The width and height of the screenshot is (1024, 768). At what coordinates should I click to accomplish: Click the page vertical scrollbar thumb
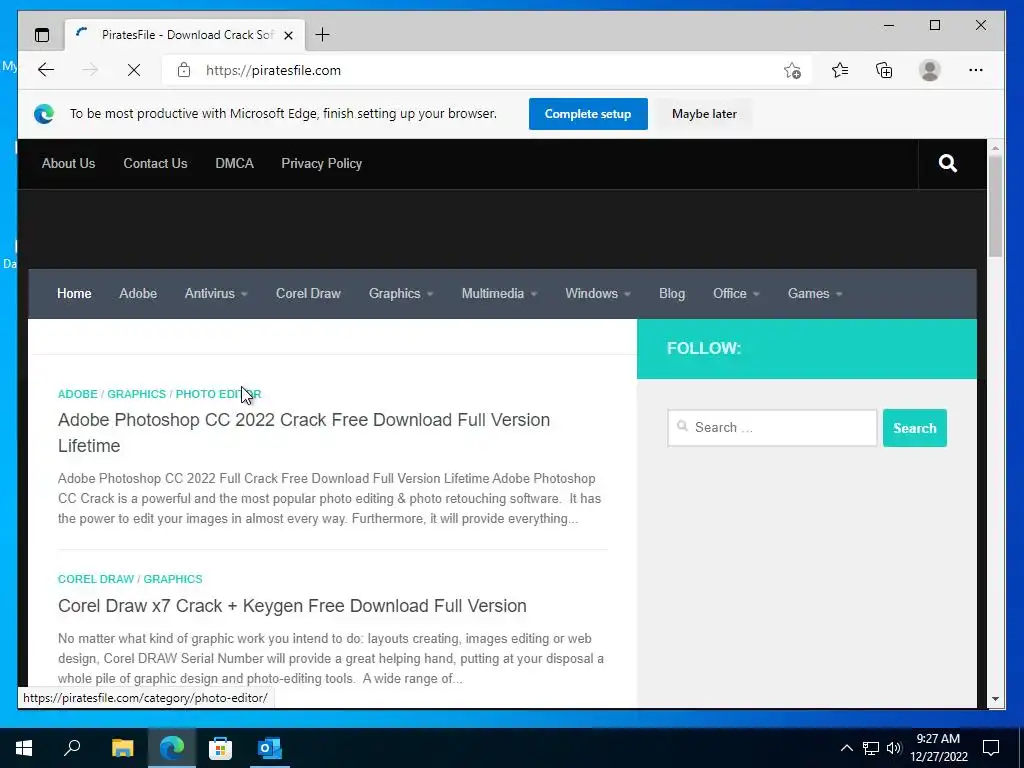pos(995,206)
